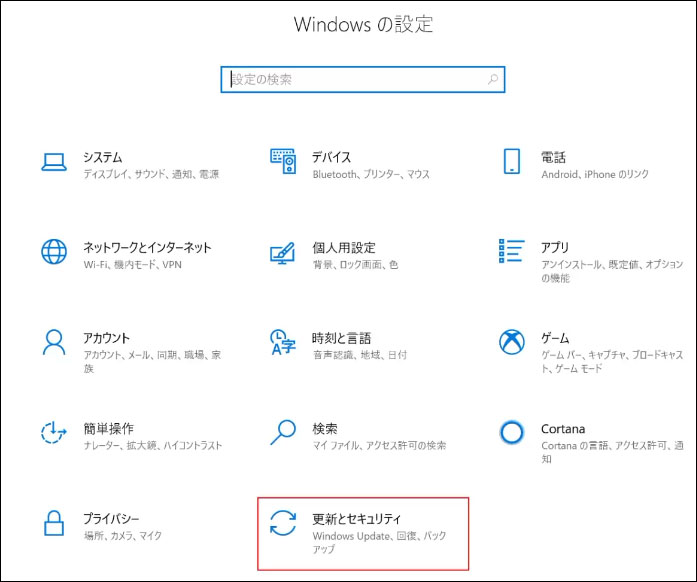Click text Cortana の言語、アクセス許可、通知
The image size is (697, 582).
coord(612,452)
